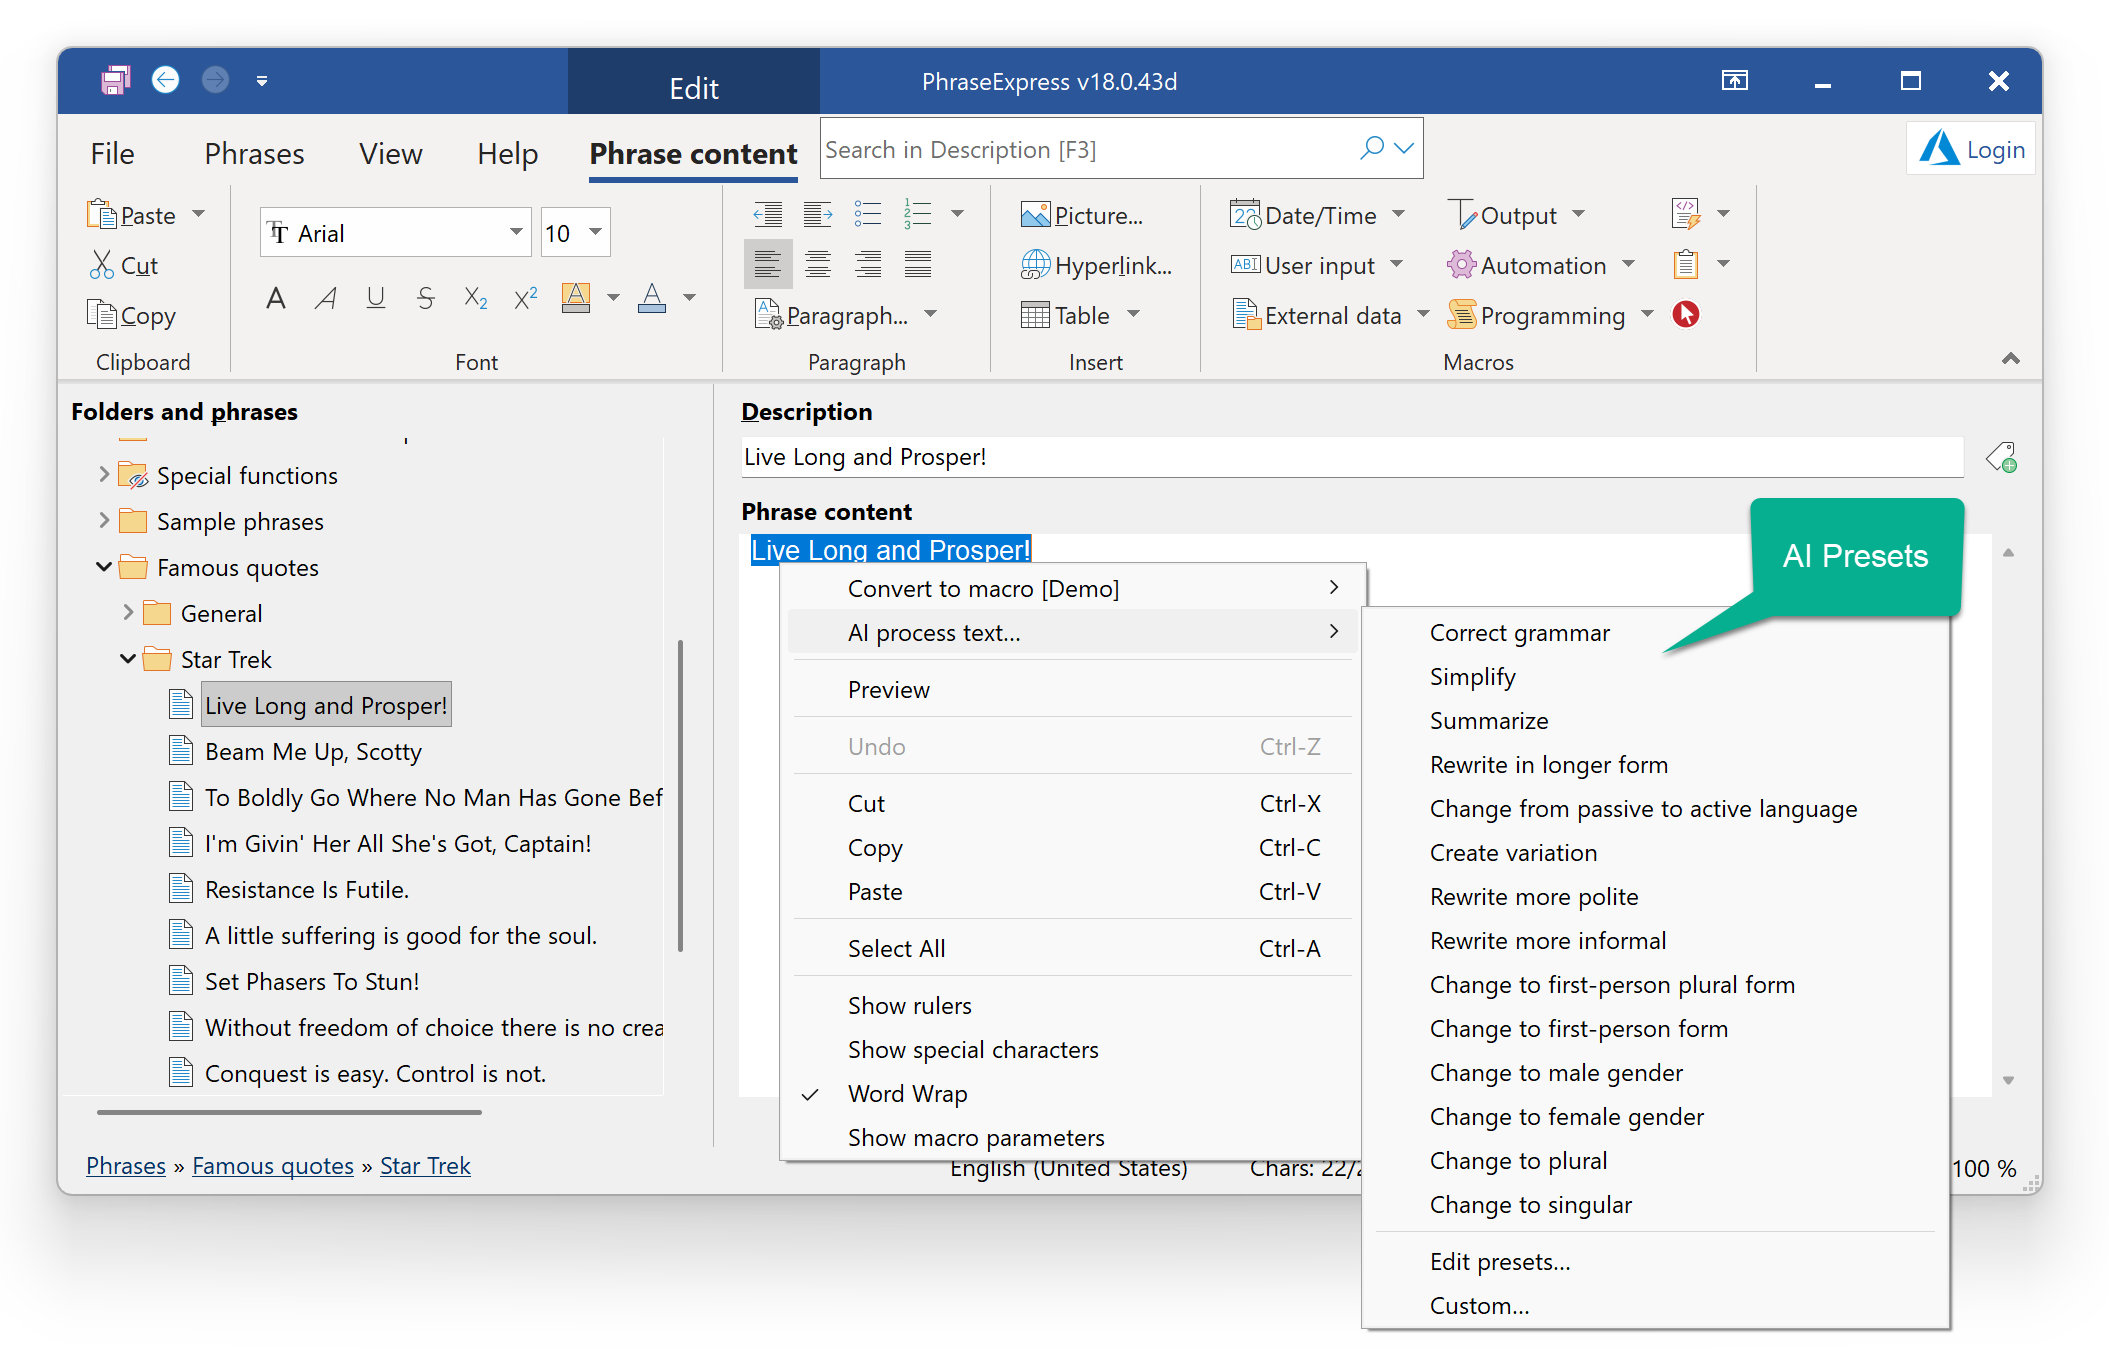The width and height of the screenshot is (2109, 1352).
Task: Apply Subscript formatting
Action: coord(476,298)
